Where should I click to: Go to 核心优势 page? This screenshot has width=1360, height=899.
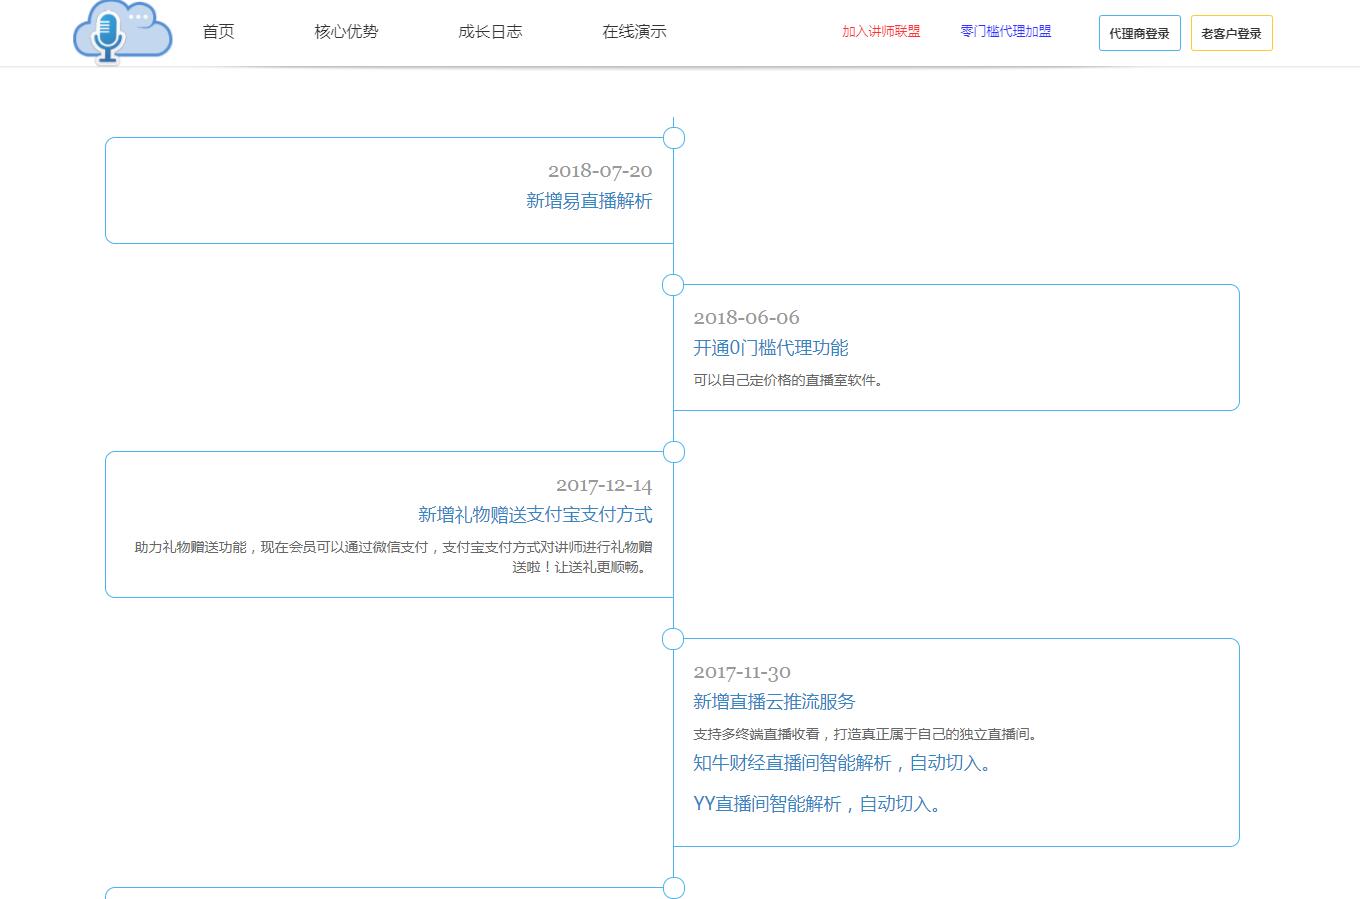tap(346, 32)
